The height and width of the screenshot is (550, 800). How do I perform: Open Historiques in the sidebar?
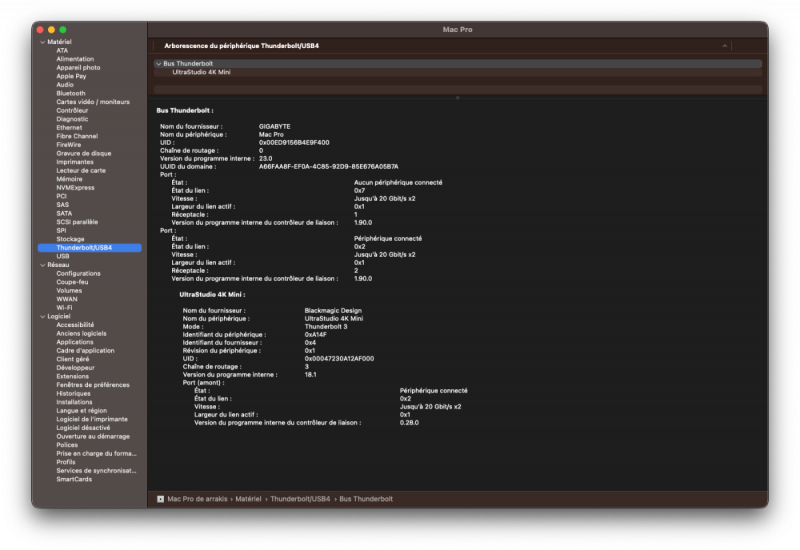click(73, 393)
